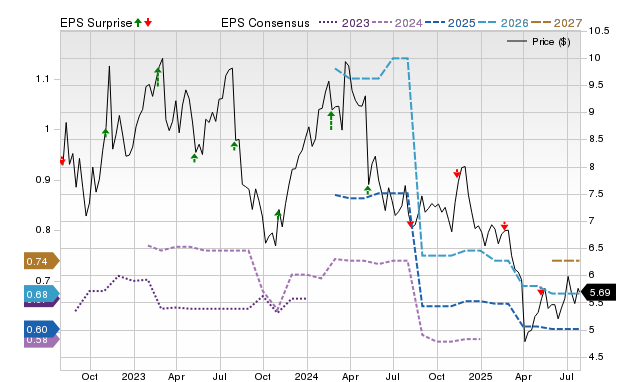Click the green up arrow in the EPS Surprise legend

pos(138,23)
